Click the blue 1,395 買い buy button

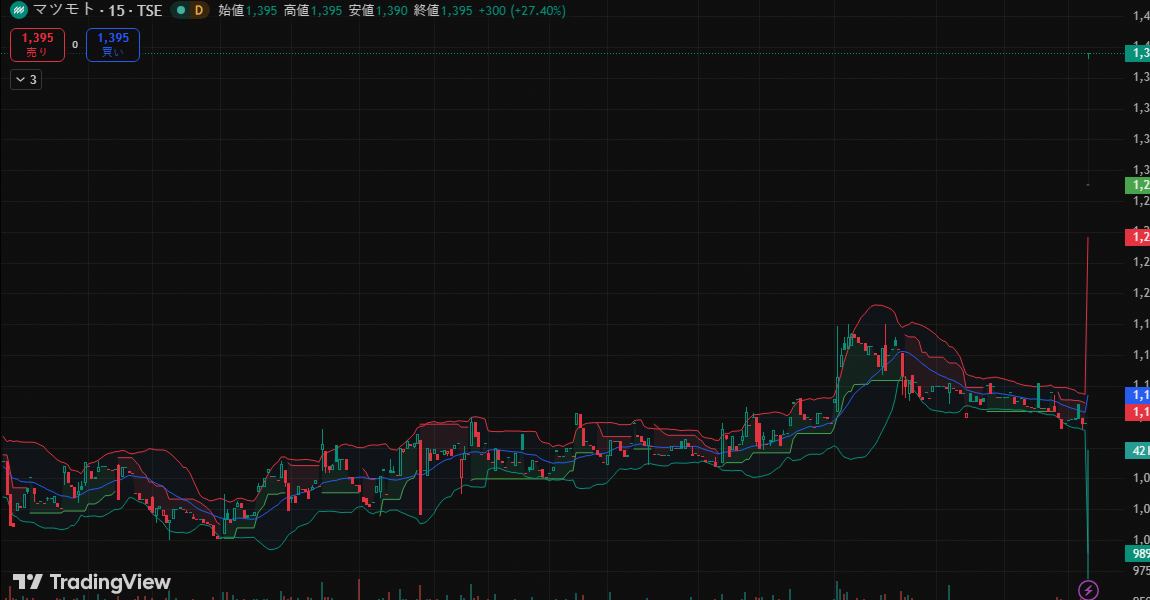coord(113,45)
